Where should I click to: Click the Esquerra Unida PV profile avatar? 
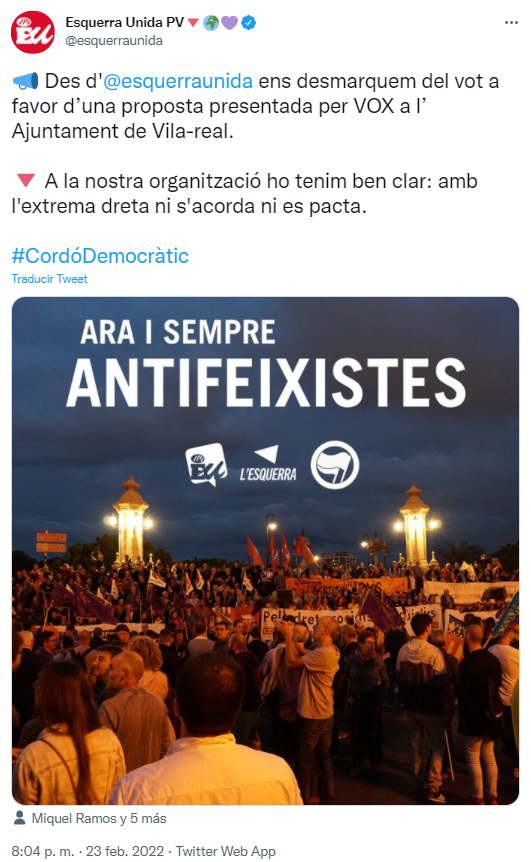32,33
